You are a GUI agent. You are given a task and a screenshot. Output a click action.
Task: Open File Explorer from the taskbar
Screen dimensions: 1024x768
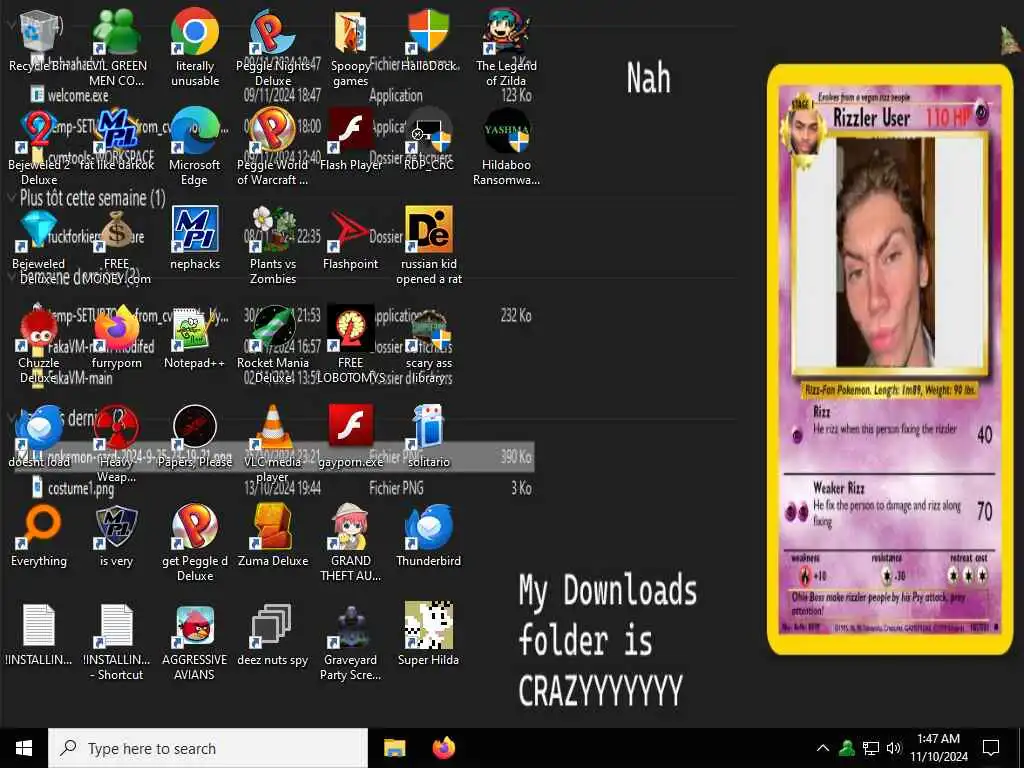tap(394, 748)
